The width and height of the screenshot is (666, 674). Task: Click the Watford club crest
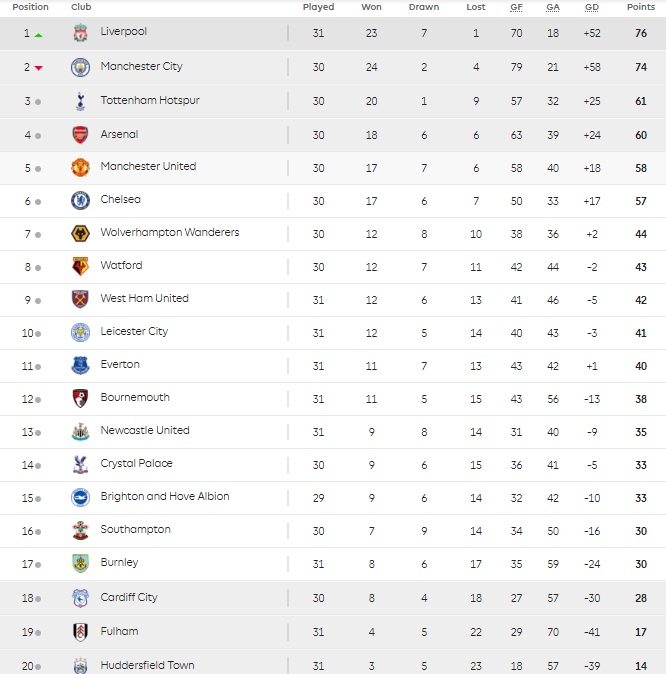[x=80, y=267]
